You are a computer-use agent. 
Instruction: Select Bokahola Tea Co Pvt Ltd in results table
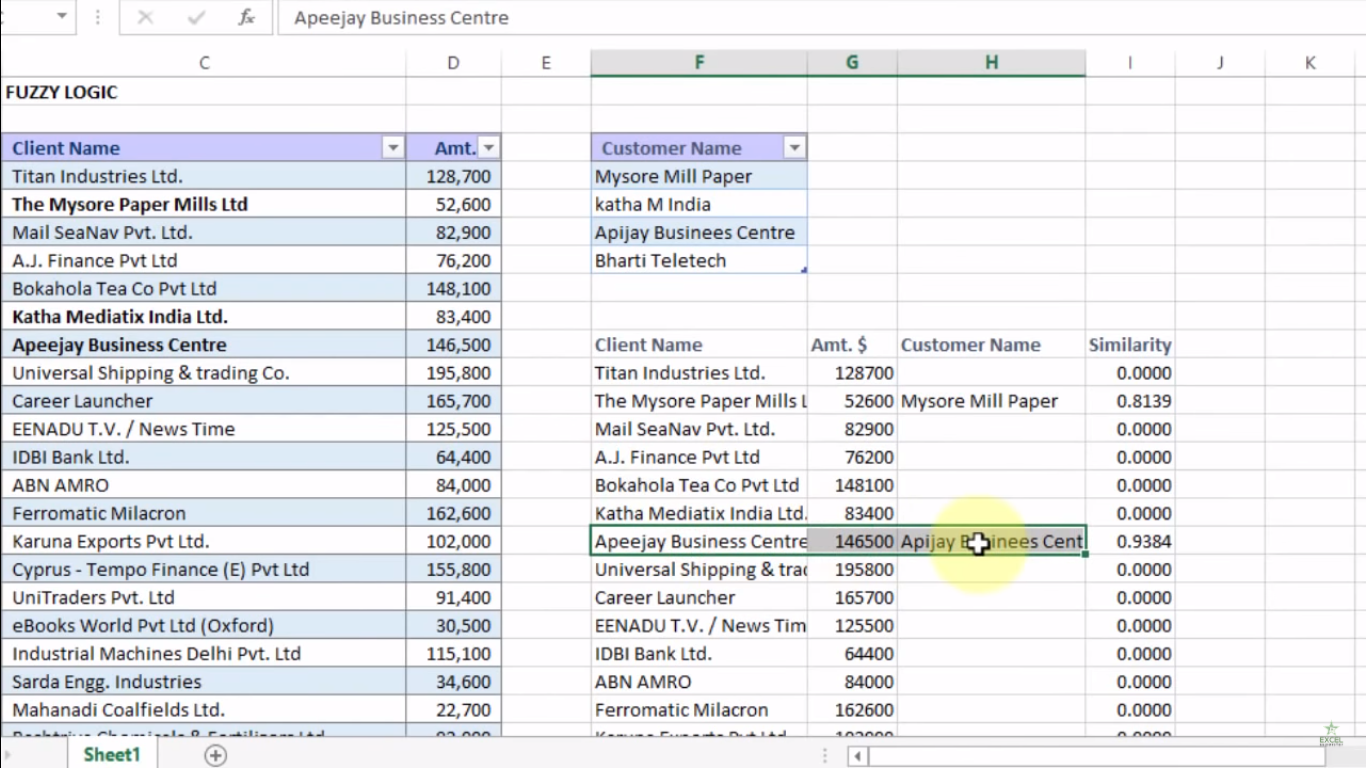click(x=699, y=485)
